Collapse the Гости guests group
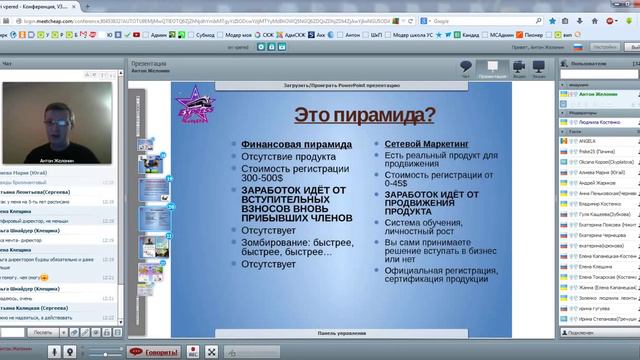 click(x=562, y=132)
